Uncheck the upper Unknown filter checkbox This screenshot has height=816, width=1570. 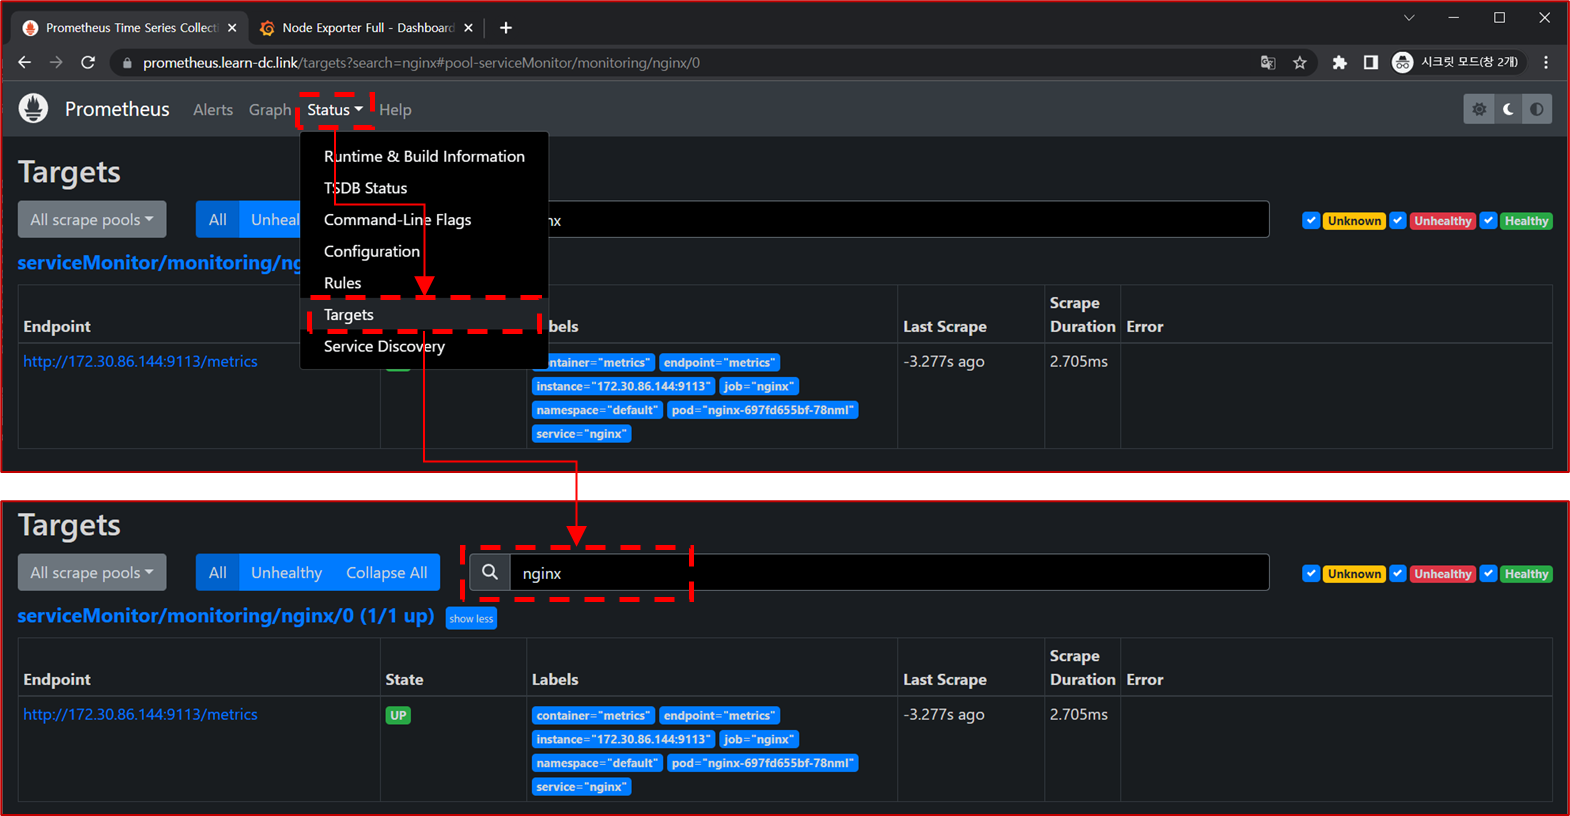pos(1310,221)
